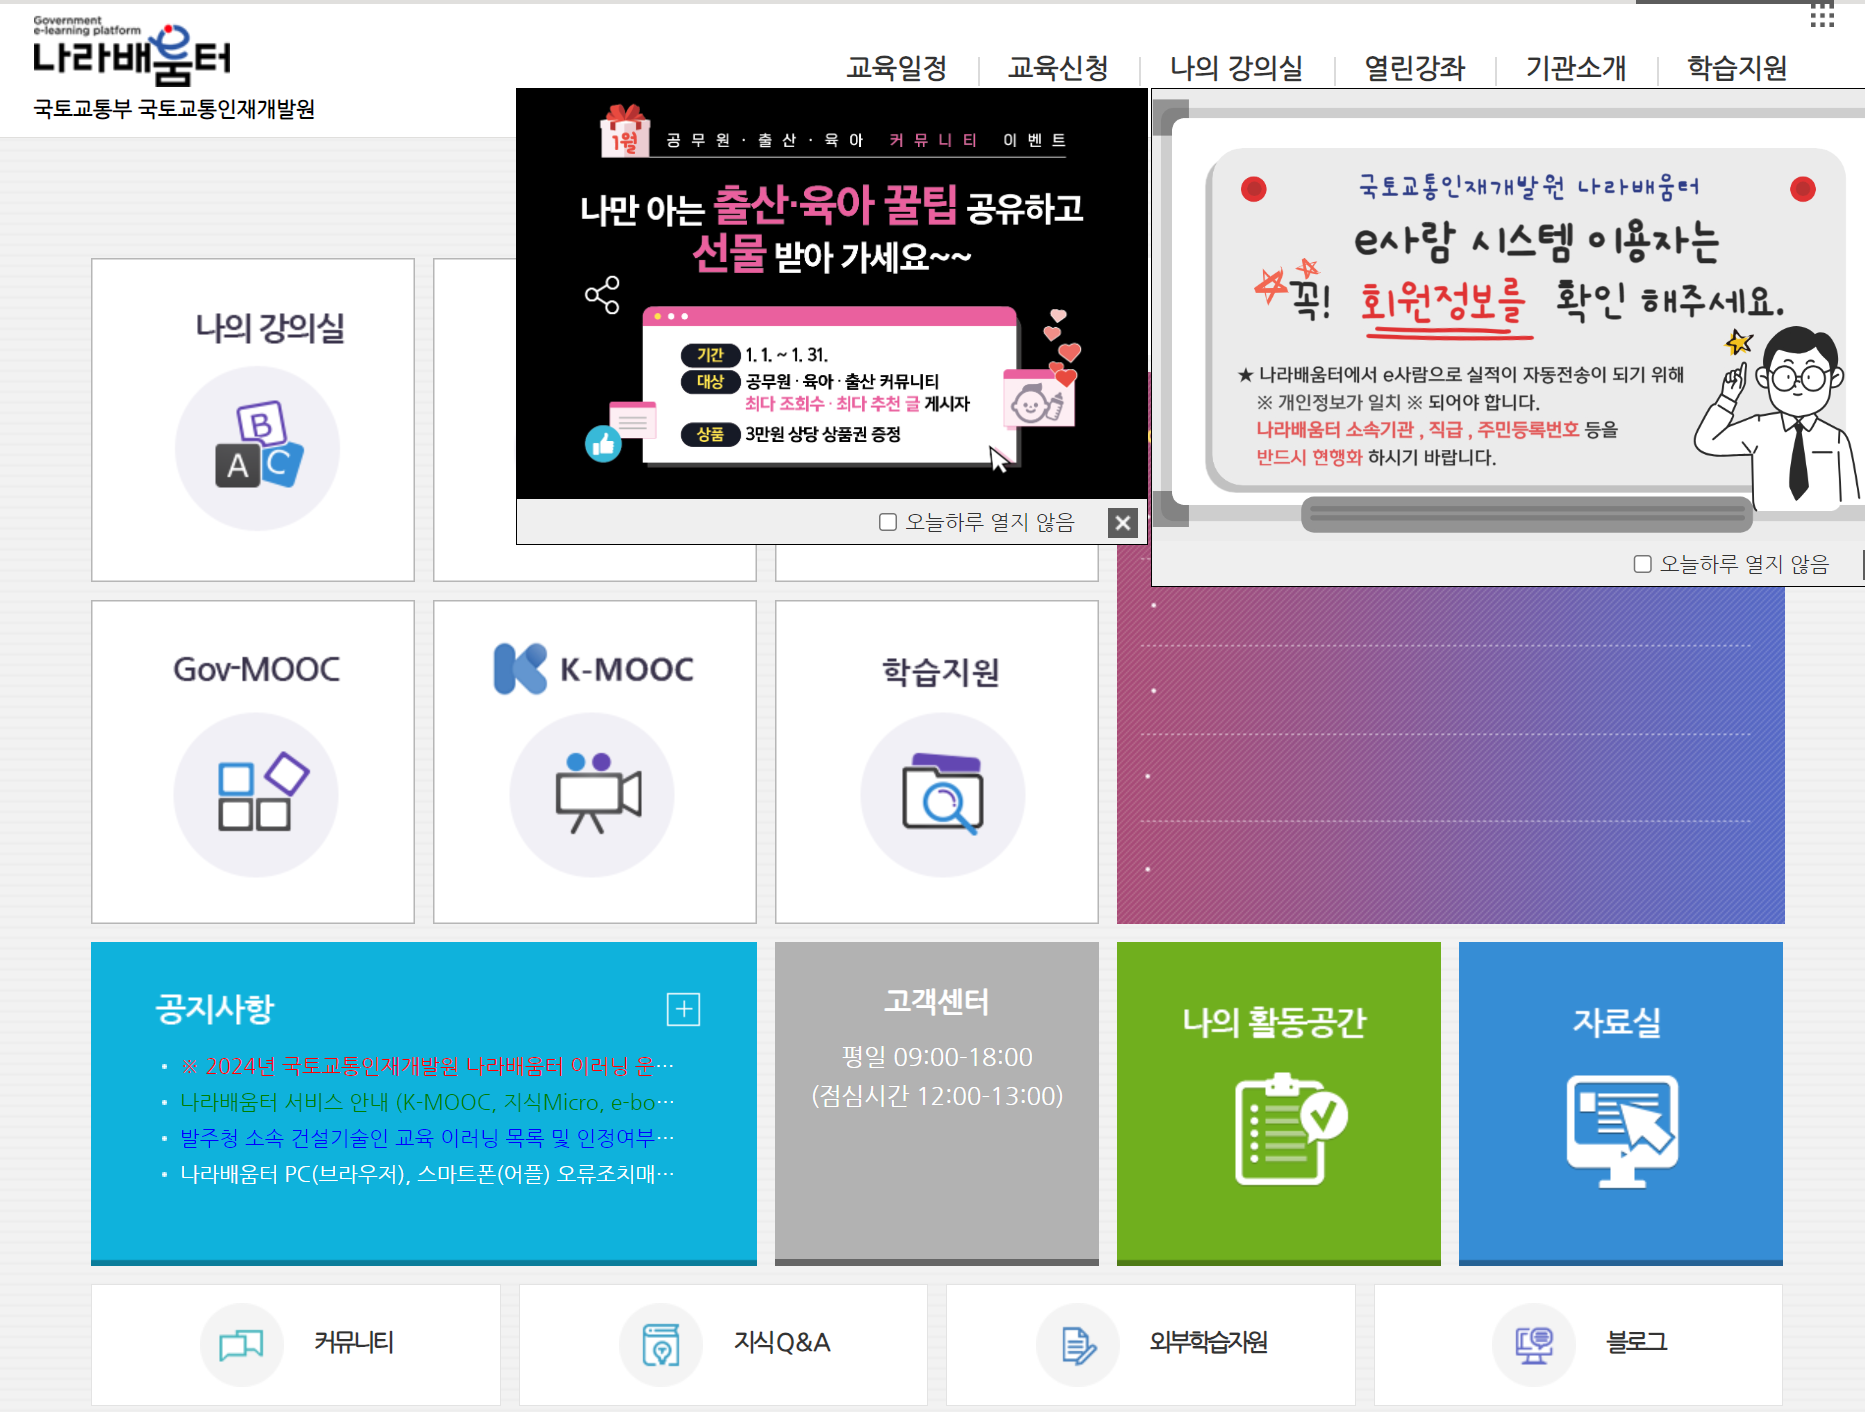Viewport: 1865px width, 1412px height.
Task: Click the 외부학습지원 document icon
Action: [x=1078, y=1344]
